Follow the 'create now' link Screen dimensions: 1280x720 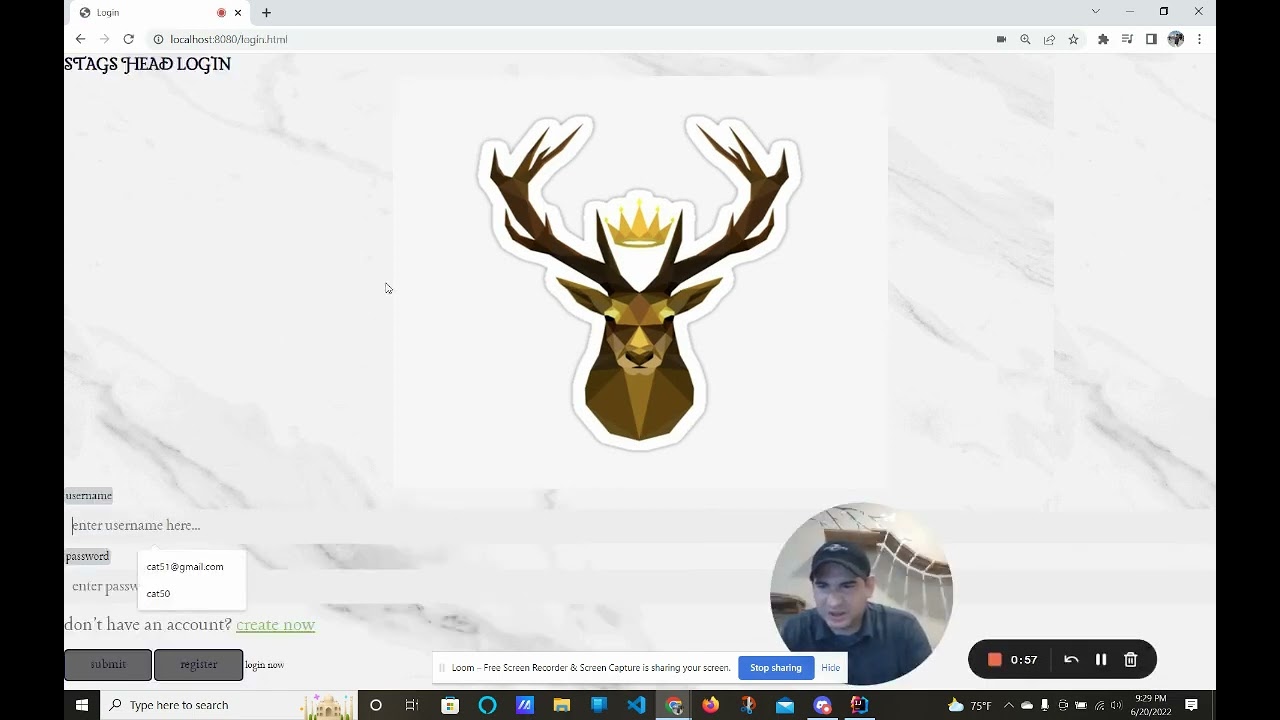[x=275, y=625]
